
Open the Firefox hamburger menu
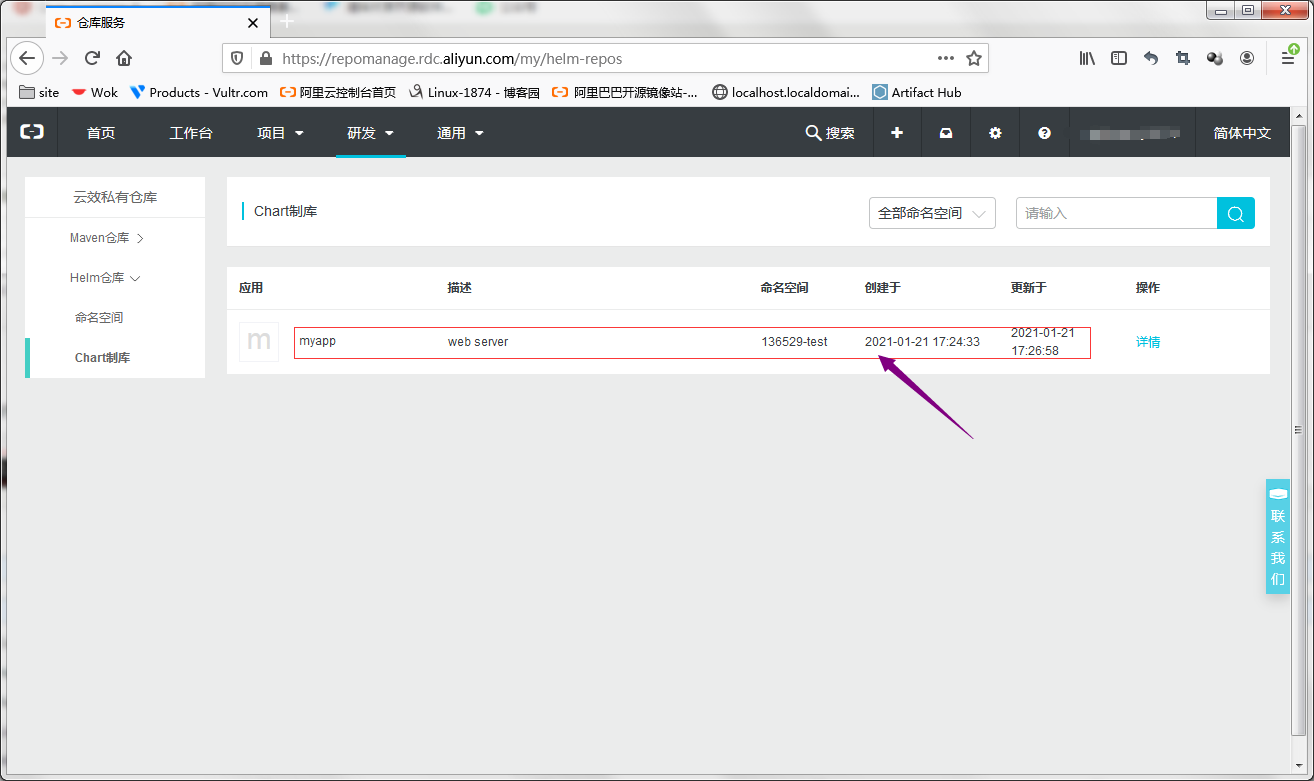pos(1288,58)
